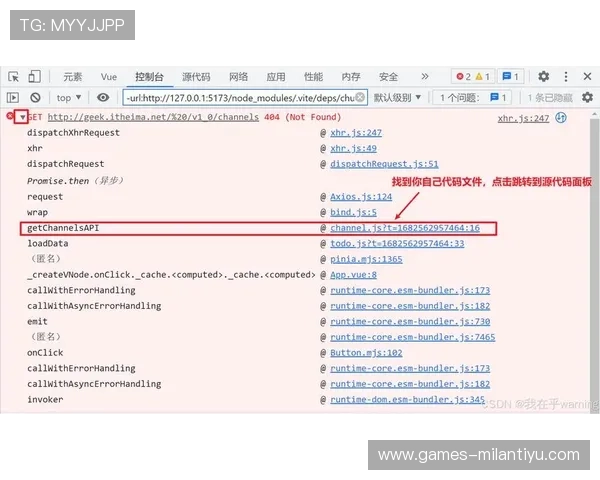Switch to the 源代码 tab
The height and width of the screenshot is (480, 600).
coord(196,77)
